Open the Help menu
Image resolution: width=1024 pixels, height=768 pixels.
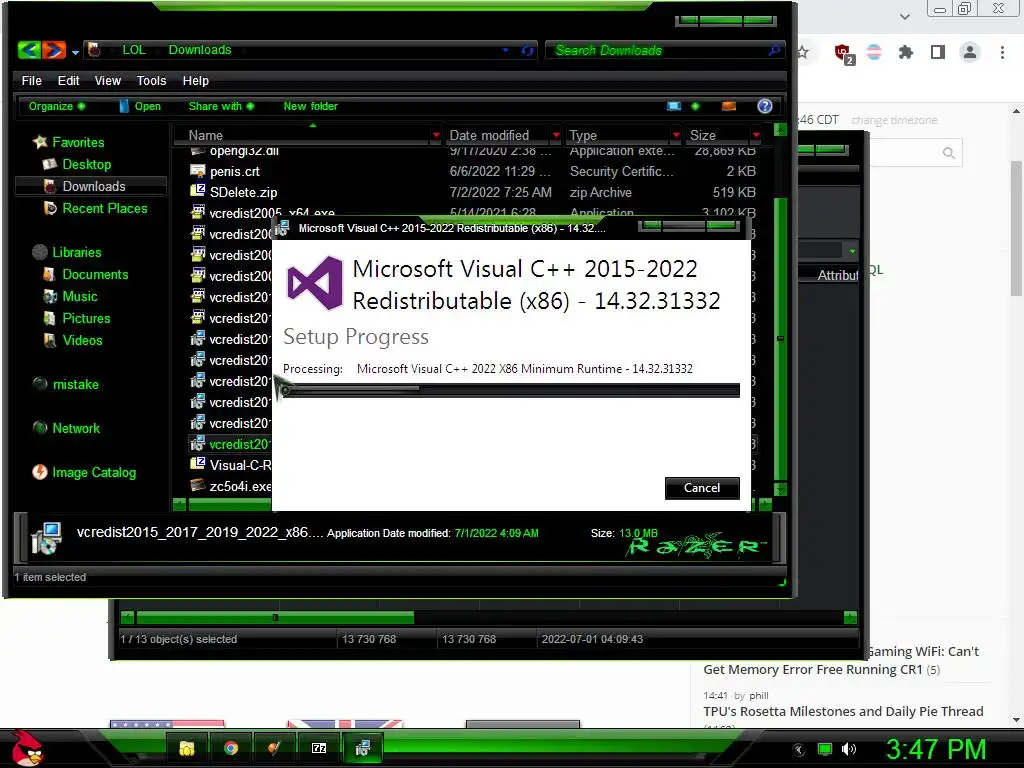click(195, 80)
